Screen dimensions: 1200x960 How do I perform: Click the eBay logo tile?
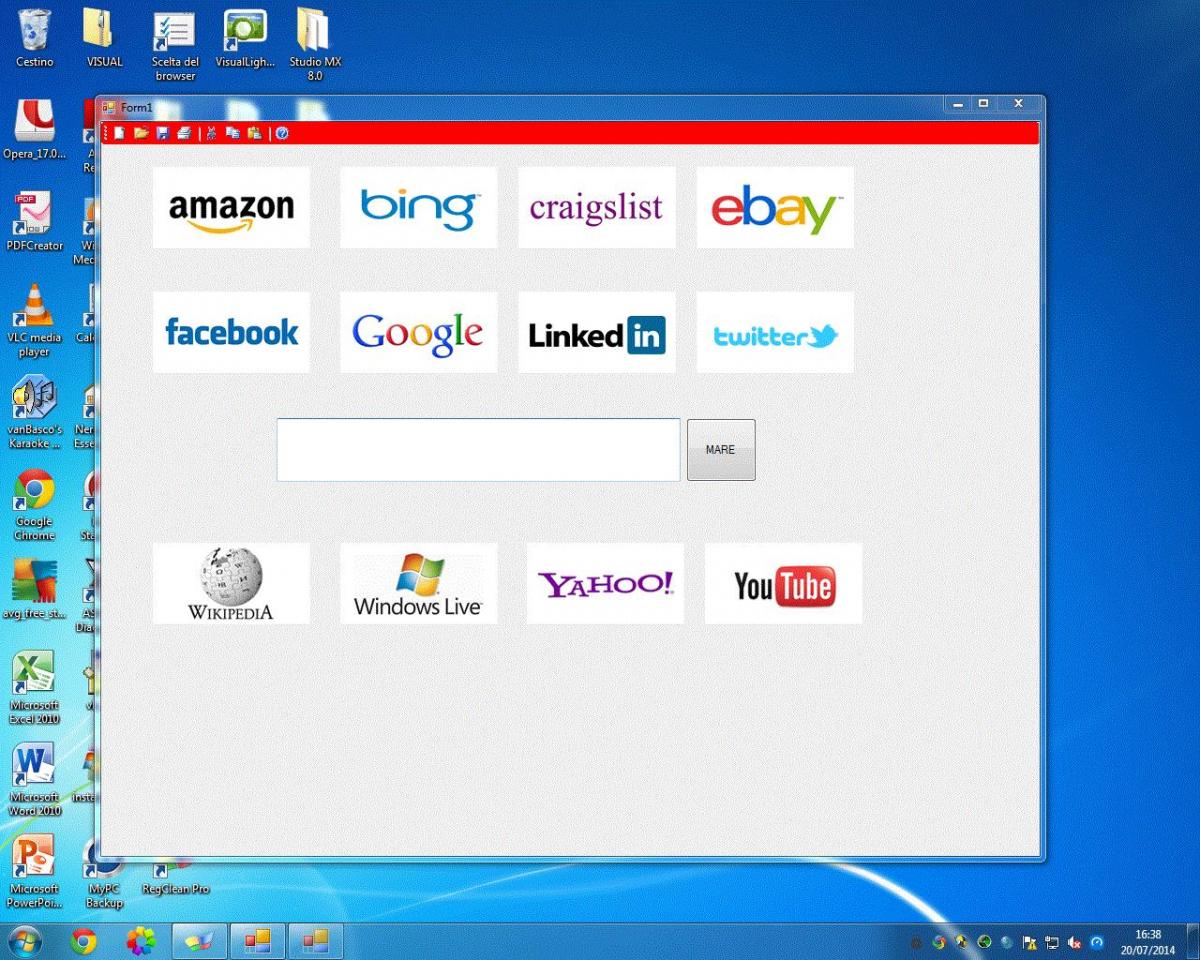tap(775, 207)
